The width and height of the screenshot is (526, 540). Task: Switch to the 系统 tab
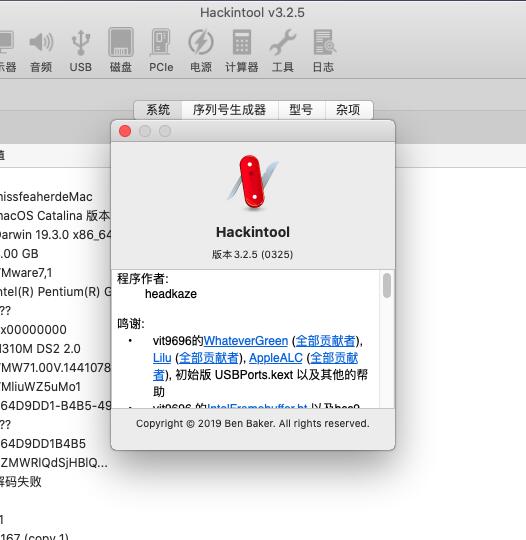tap(158, 110)
